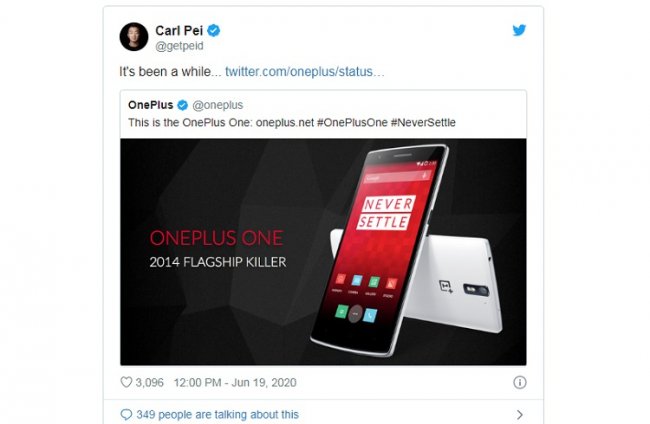Open the twitter.com/oneplus/status link
This screenshot has height=424, width=650.
click(305, 72)
